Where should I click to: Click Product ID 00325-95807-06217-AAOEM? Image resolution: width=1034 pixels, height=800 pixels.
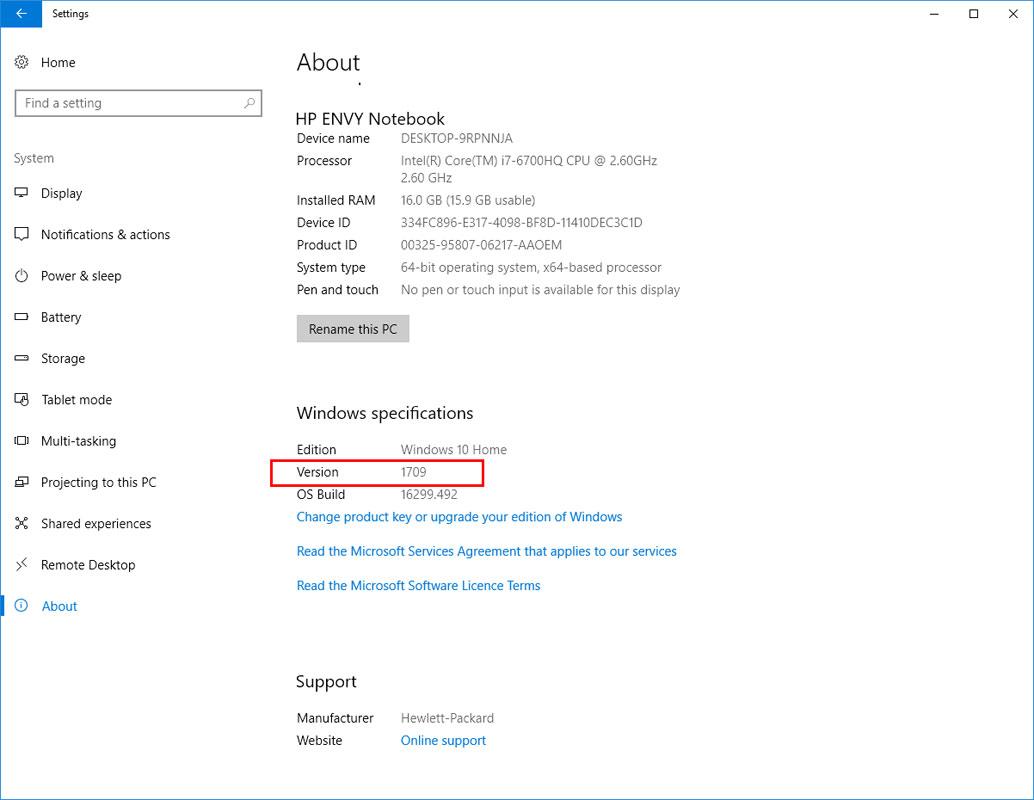[x=481, y=245]
